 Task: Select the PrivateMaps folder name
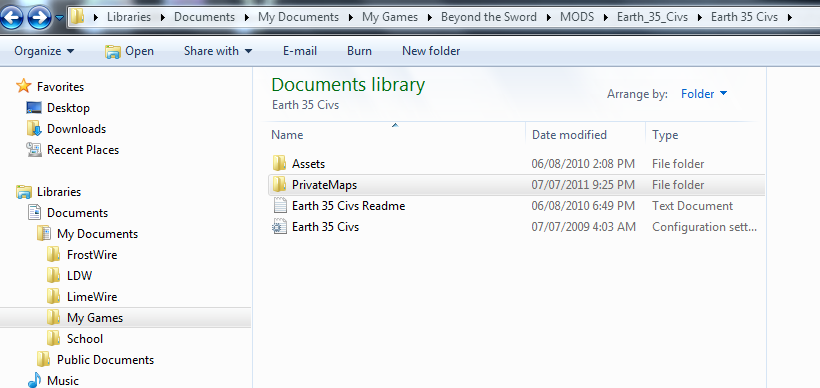(324, 185)
